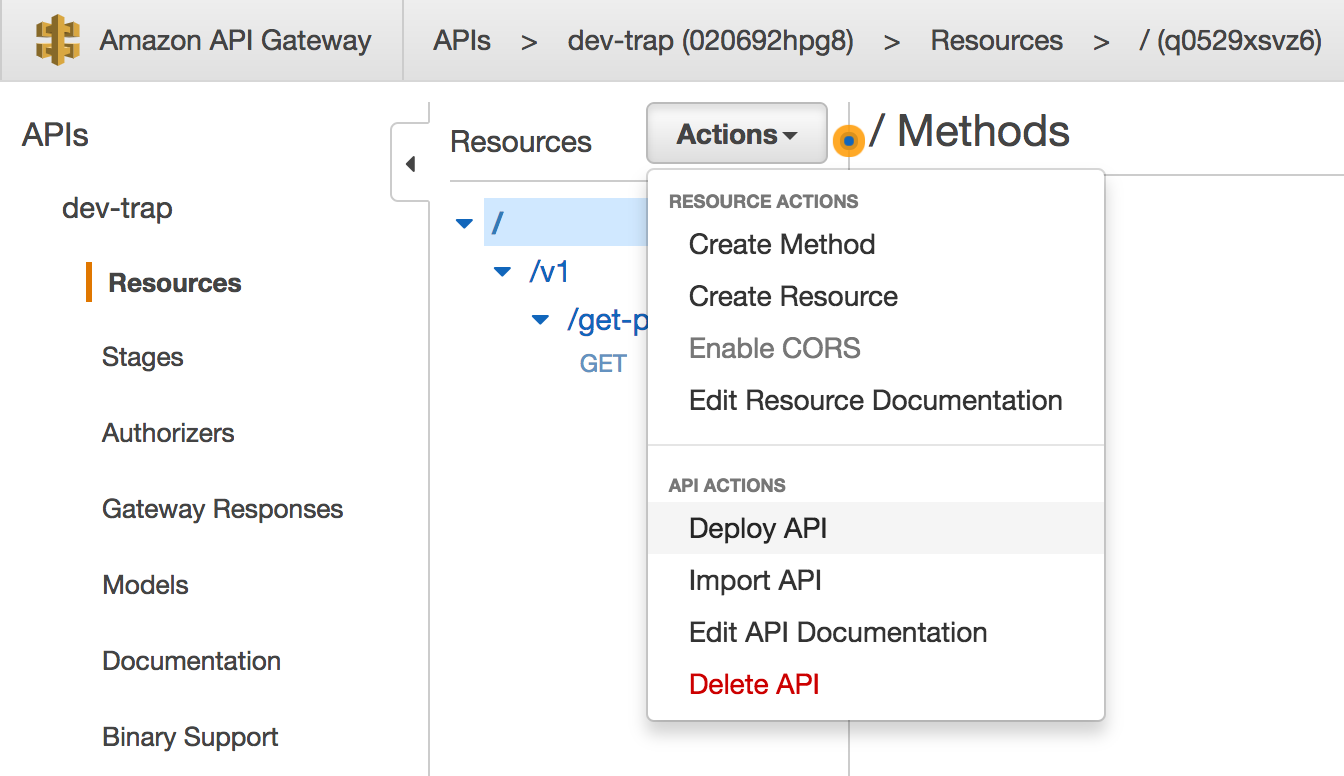Open the /v1 resource in tree
The image size is (1344, 776).
(549, 272)
